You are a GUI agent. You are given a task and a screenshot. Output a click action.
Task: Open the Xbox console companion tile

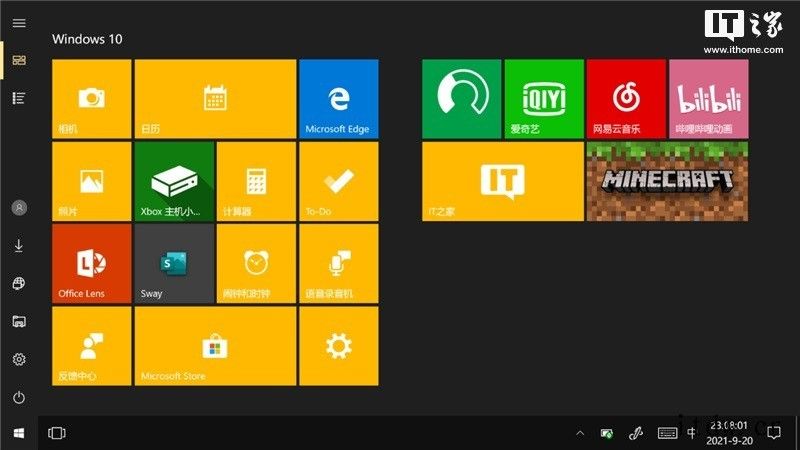(174, 182)
